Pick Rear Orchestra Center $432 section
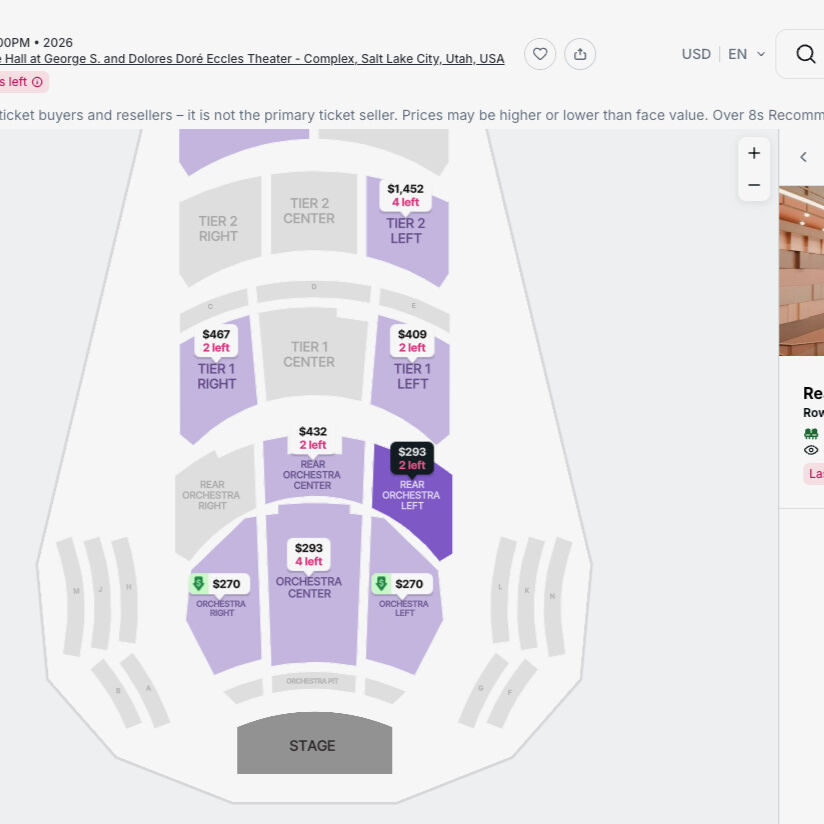This screenshot has width=824, height=824. (312, 473)
